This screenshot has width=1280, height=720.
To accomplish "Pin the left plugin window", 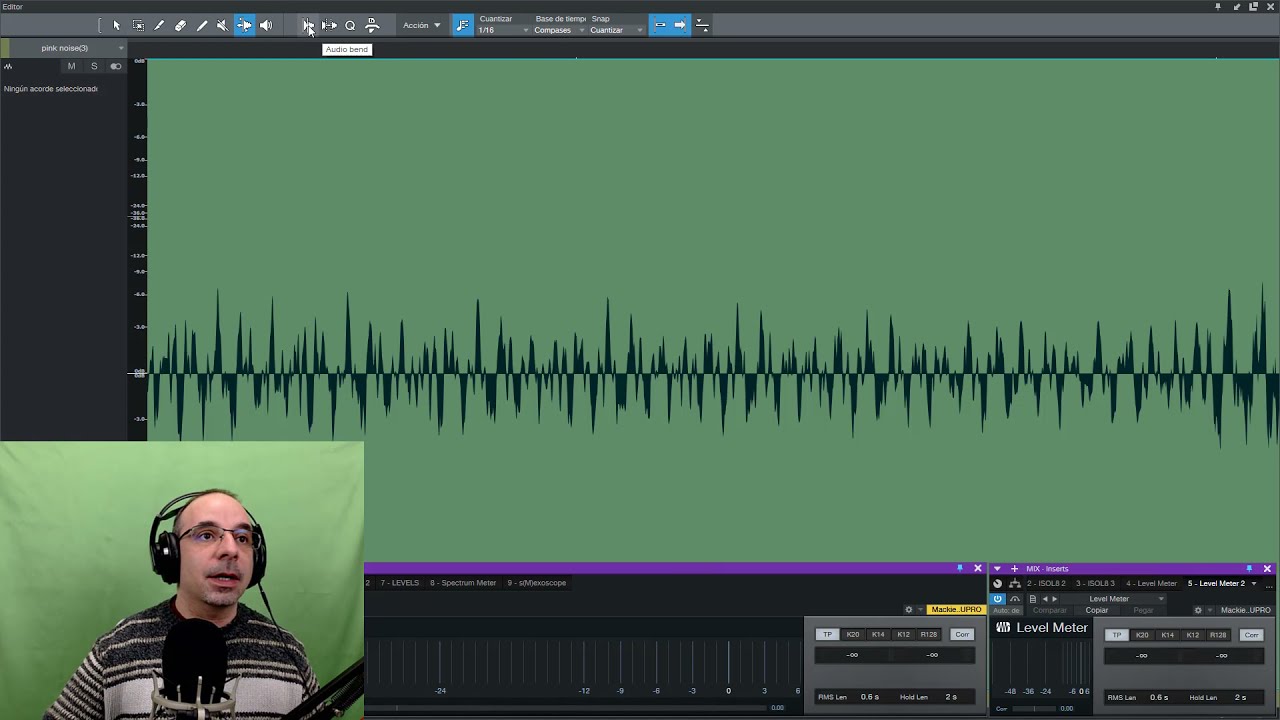I will pos(960,568).
